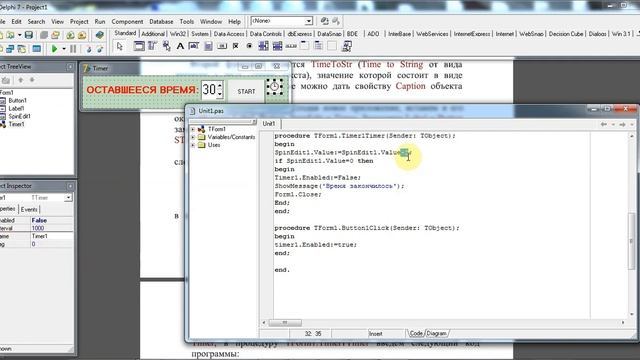640x360 pixels.
Task: Decrease SpinEdit value with down arrow
Action: point(220,93)
